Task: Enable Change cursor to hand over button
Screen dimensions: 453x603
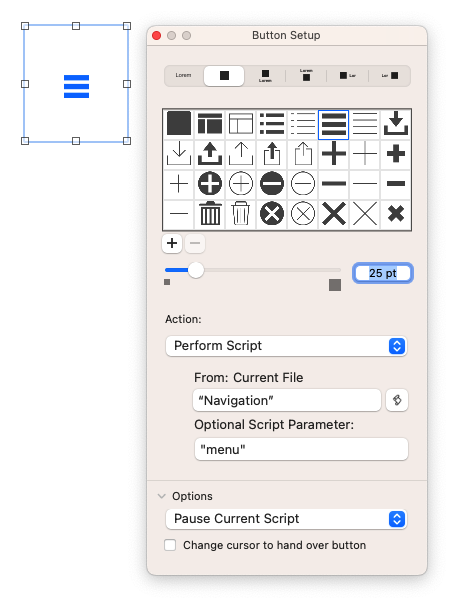Action: (x=170, y=545)
